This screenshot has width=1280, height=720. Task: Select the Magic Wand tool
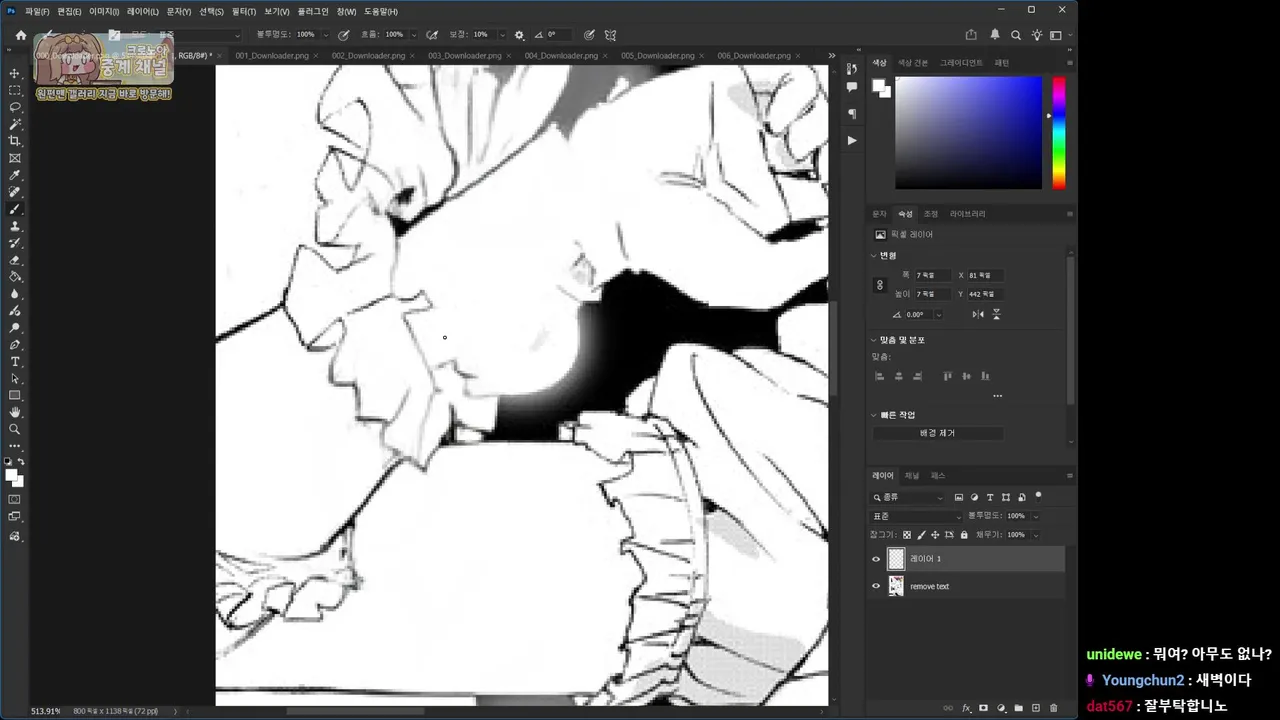tap(14, 124)
